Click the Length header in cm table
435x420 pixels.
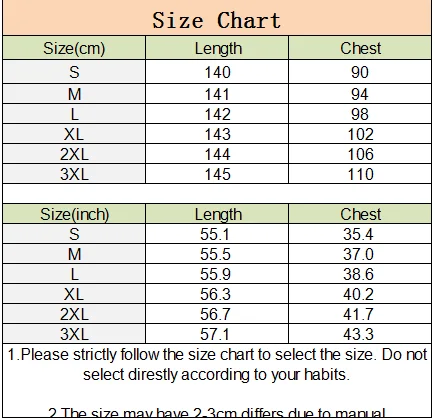point(218,49)
